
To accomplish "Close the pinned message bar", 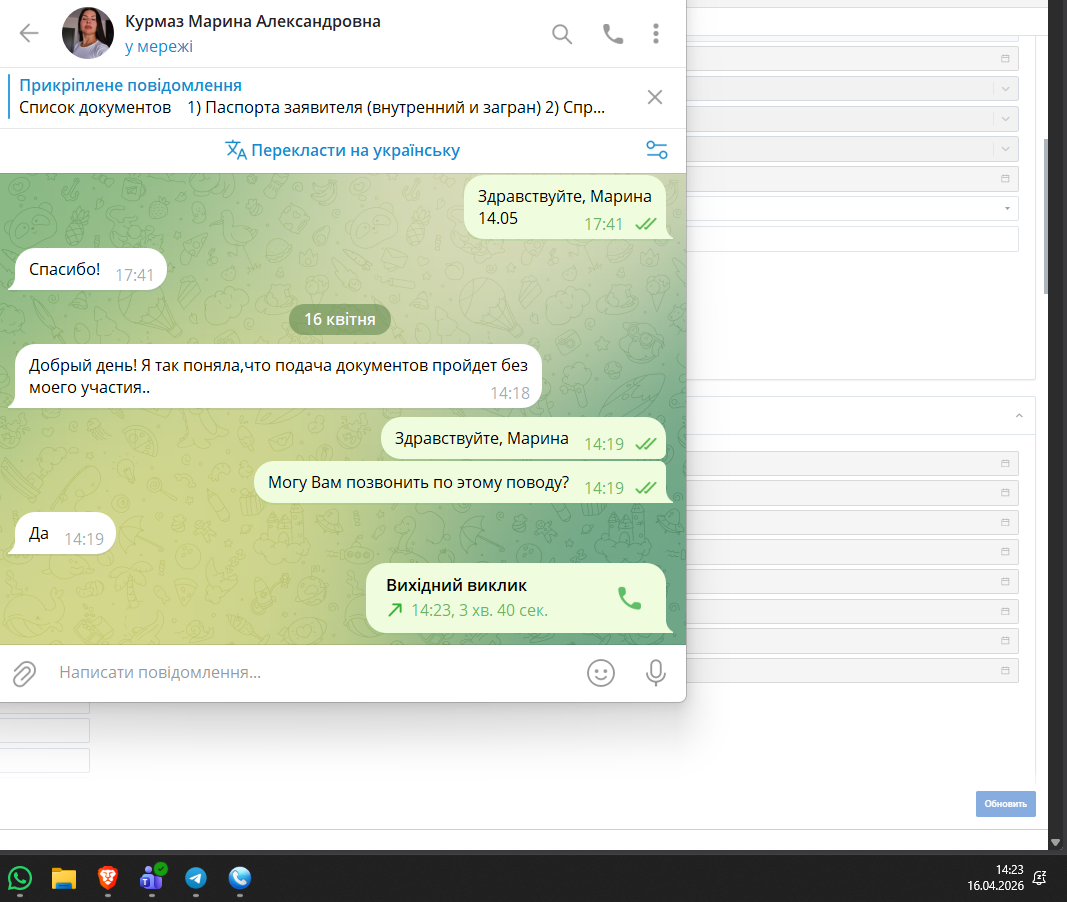I will click(x=655, y=97).
